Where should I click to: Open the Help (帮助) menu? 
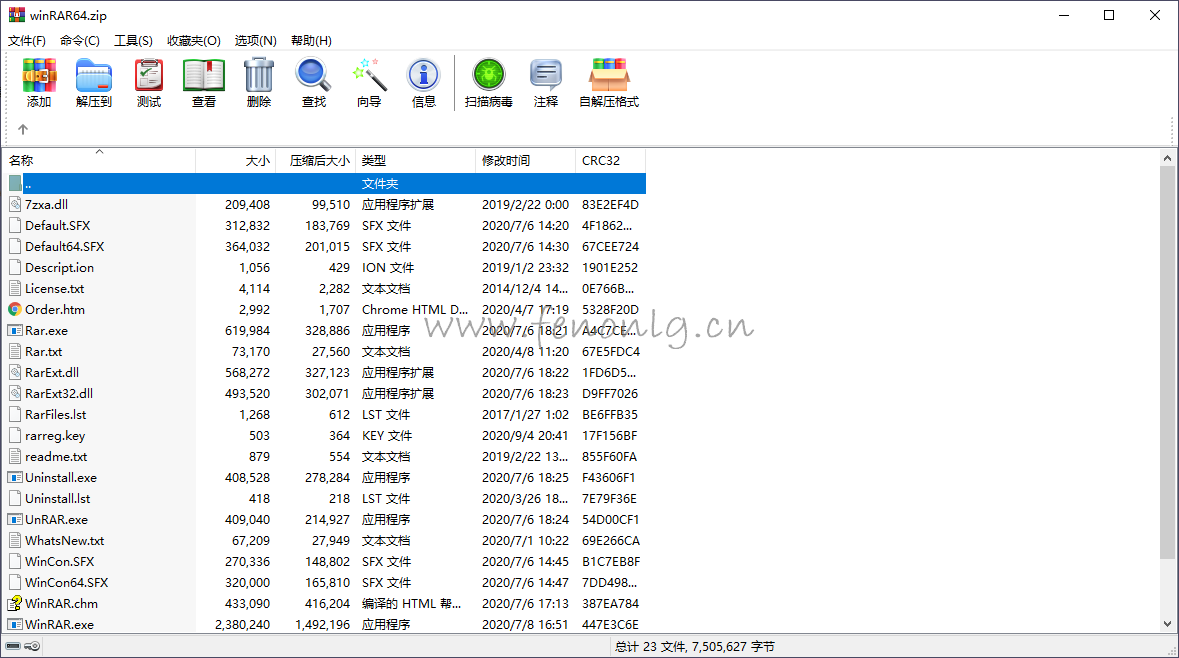pyautogui.click(x=311, y=41)
